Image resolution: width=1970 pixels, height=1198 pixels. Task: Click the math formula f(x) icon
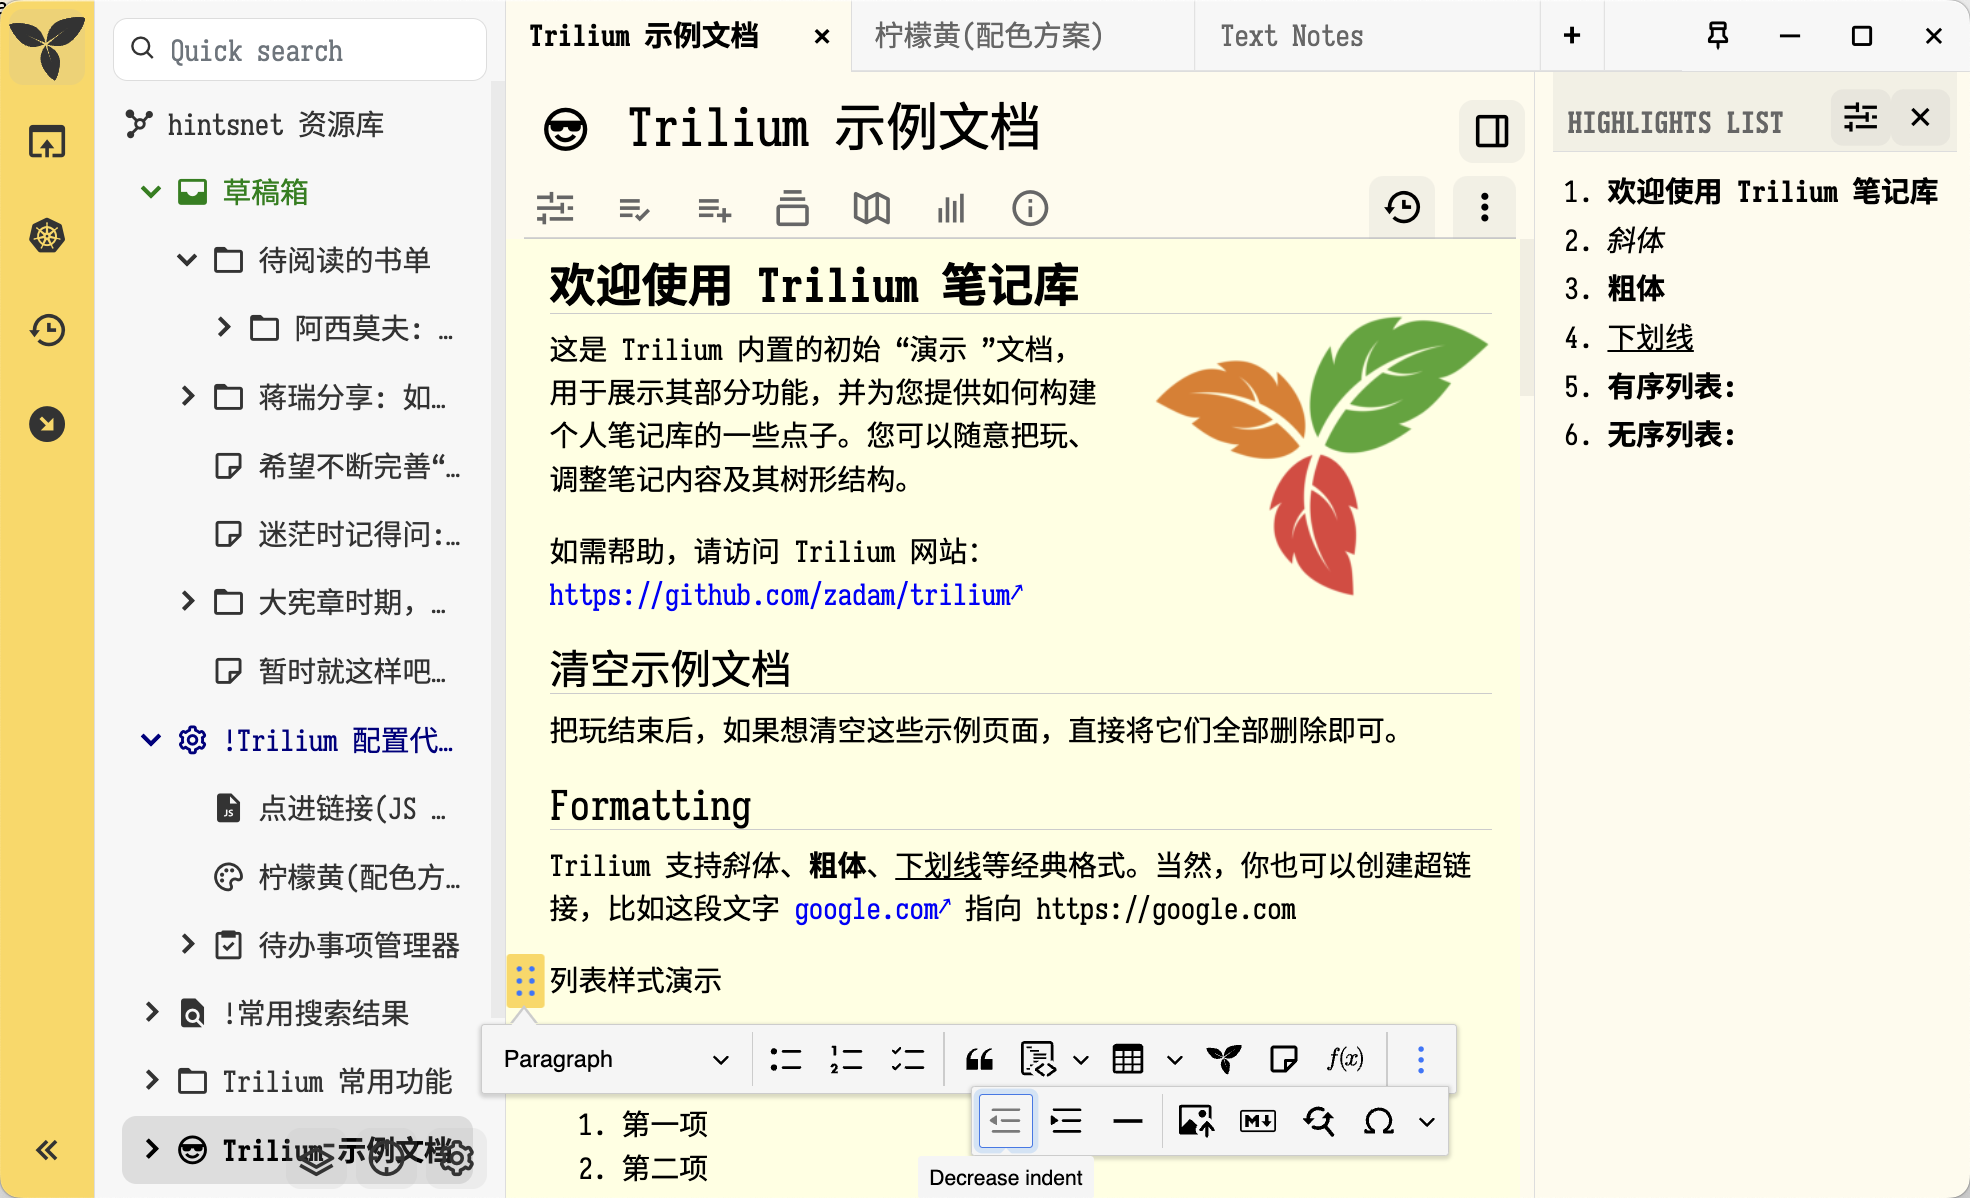coord(1345,1059)
